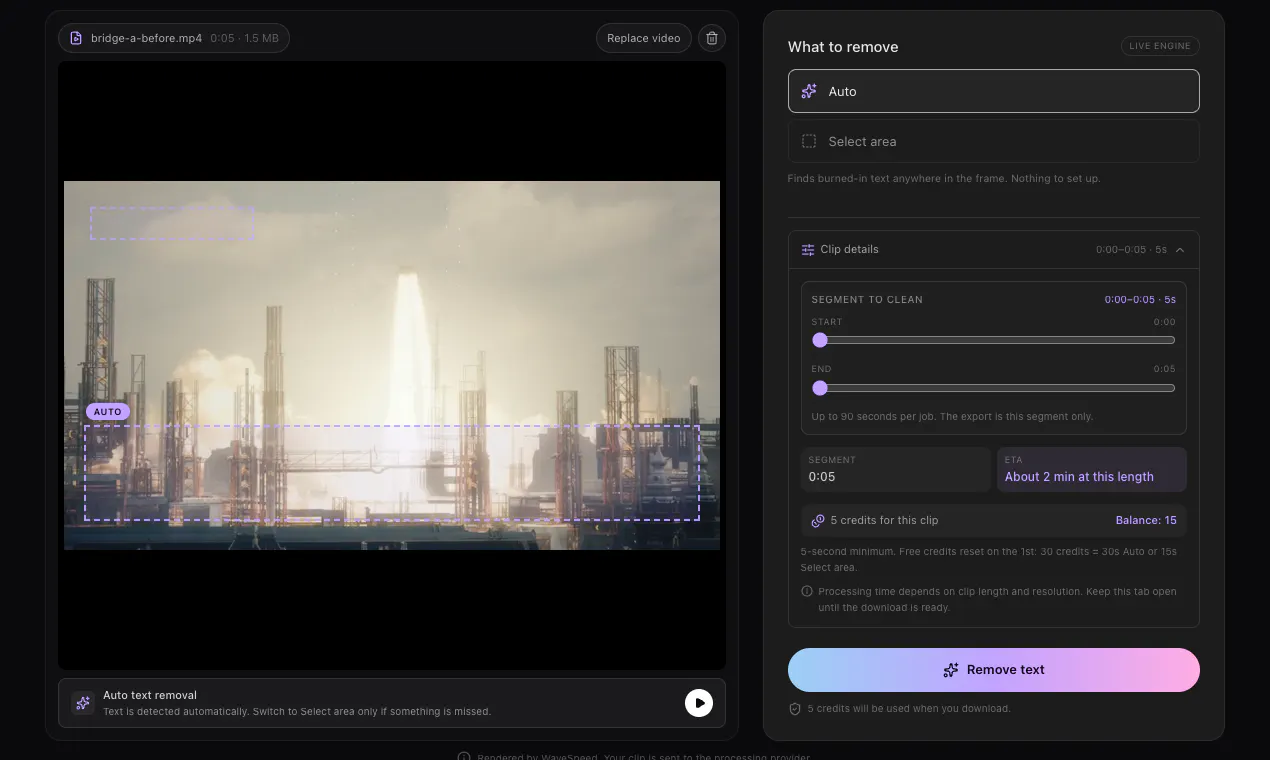Select the Auto removal mode
The height and width of the screenshot is (760, 1270).
[x=993, y=91]
